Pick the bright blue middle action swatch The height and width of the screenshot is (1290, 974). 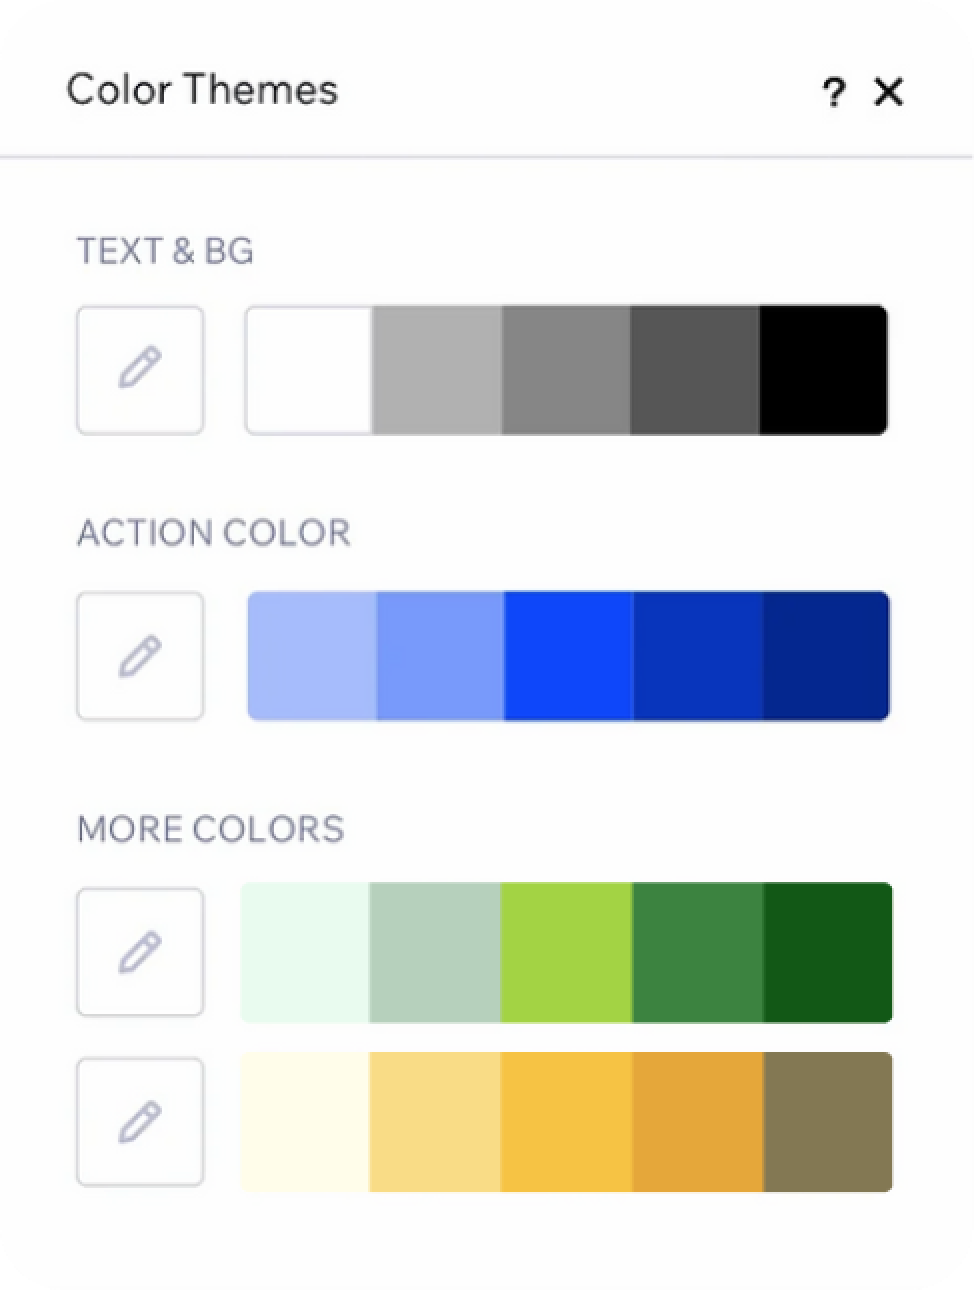pos(568,655)
